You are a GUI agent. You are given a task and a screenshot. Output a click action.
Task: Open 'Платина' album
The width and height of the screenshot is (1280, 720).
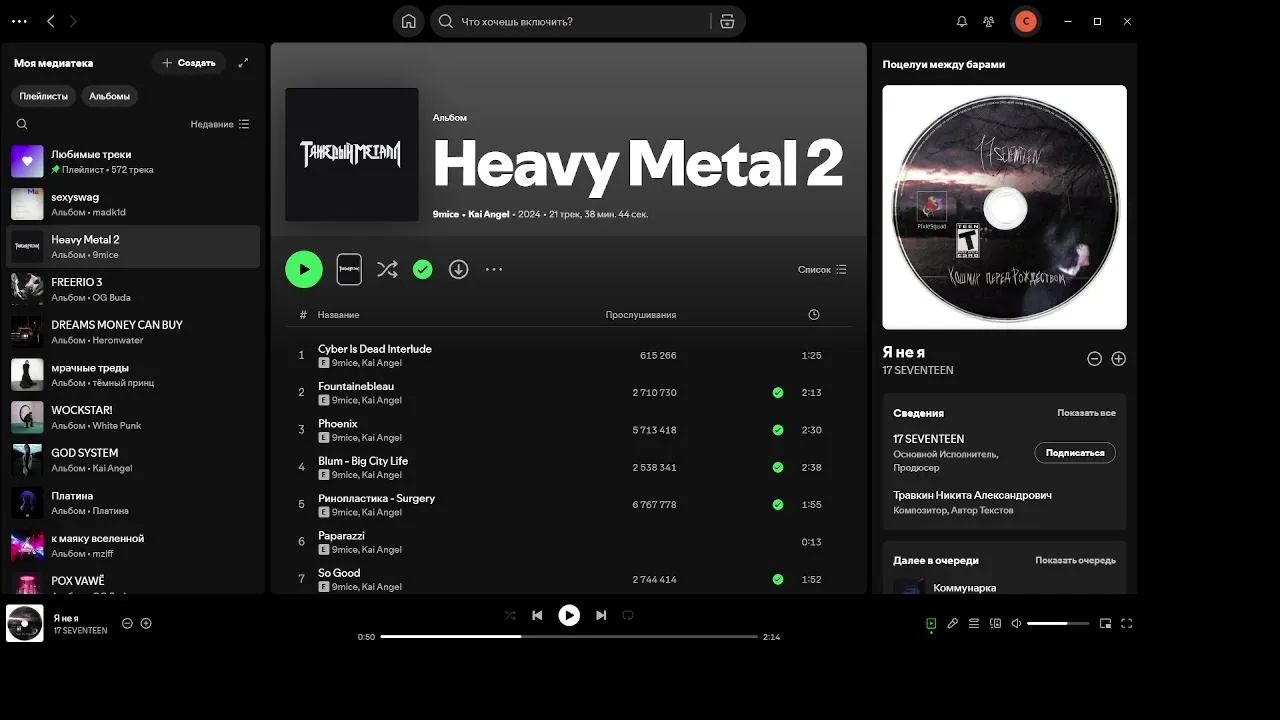point(133,503)
